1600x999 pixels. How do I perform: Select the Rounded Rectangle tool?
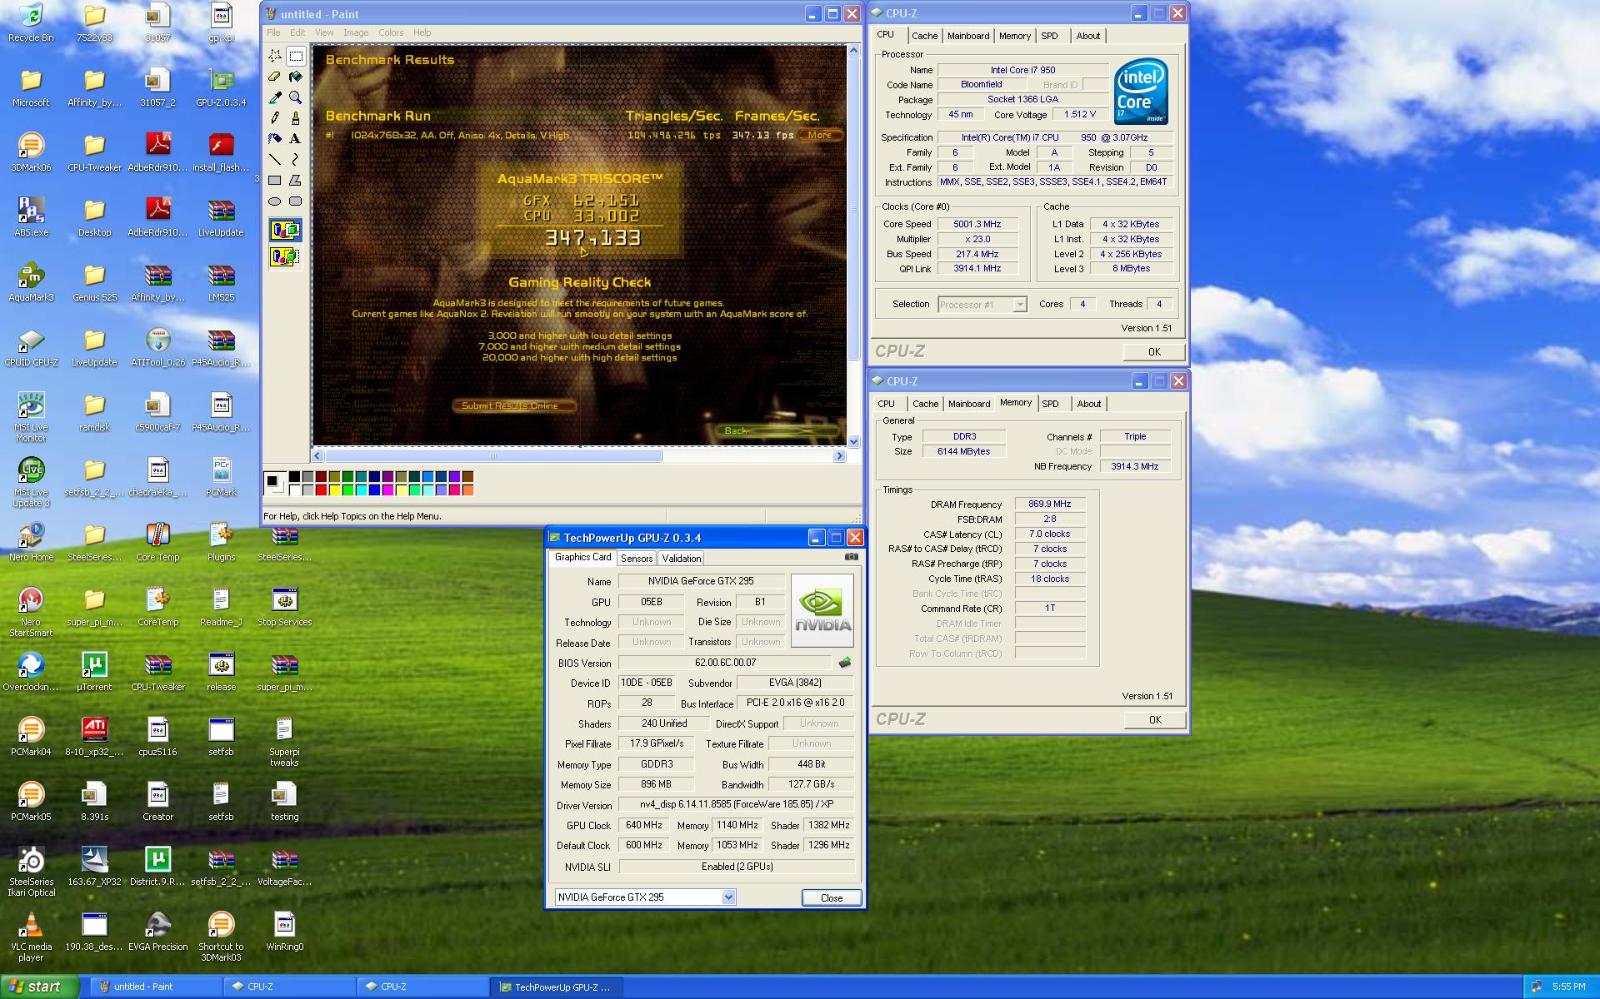(x=296, y=201)
